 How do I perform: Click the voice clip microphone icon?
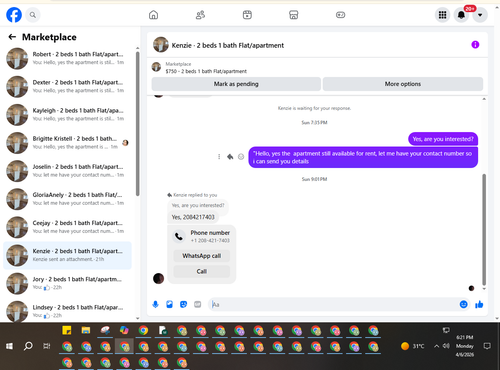tap(155, 304)
